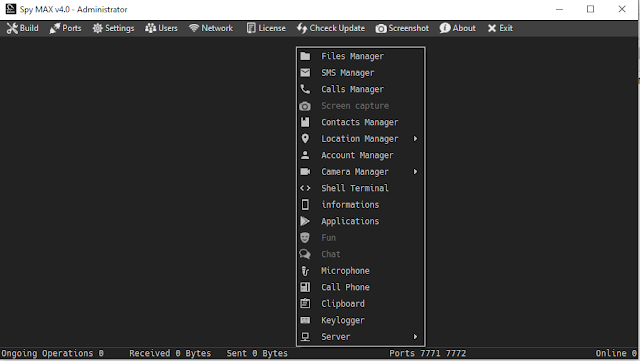Click the Received 0 Bytes status text

170,353
